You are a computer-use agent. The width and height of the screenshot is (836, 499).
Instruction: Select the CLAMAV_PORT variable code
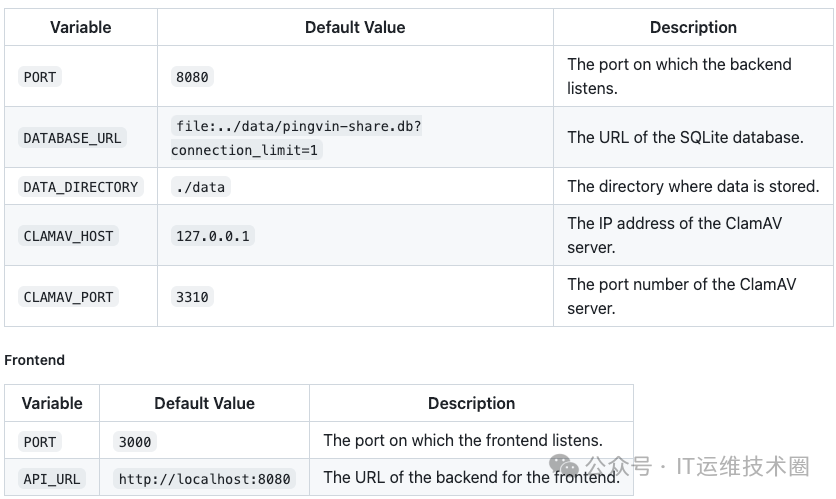click(68, 296)
